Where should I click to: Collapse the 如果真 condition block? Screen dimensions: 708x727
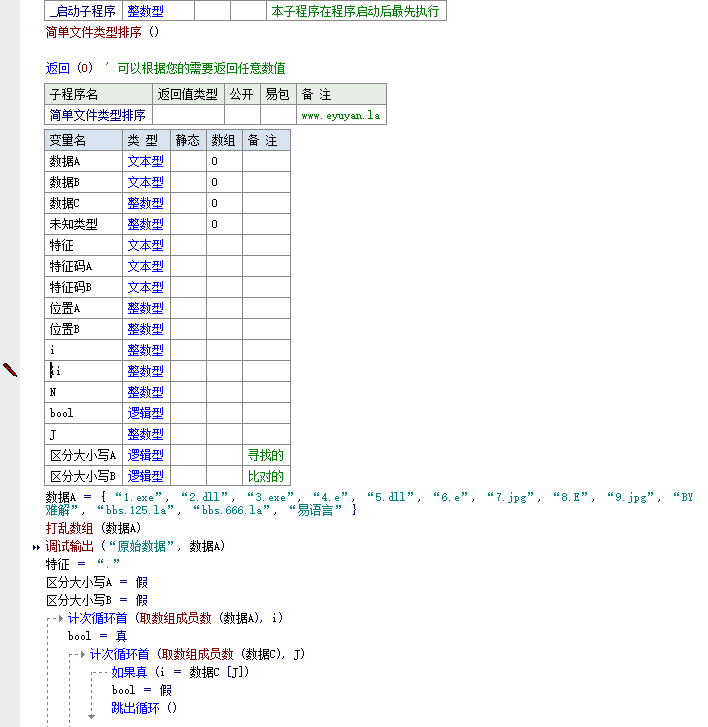click(x=100, y=672)
